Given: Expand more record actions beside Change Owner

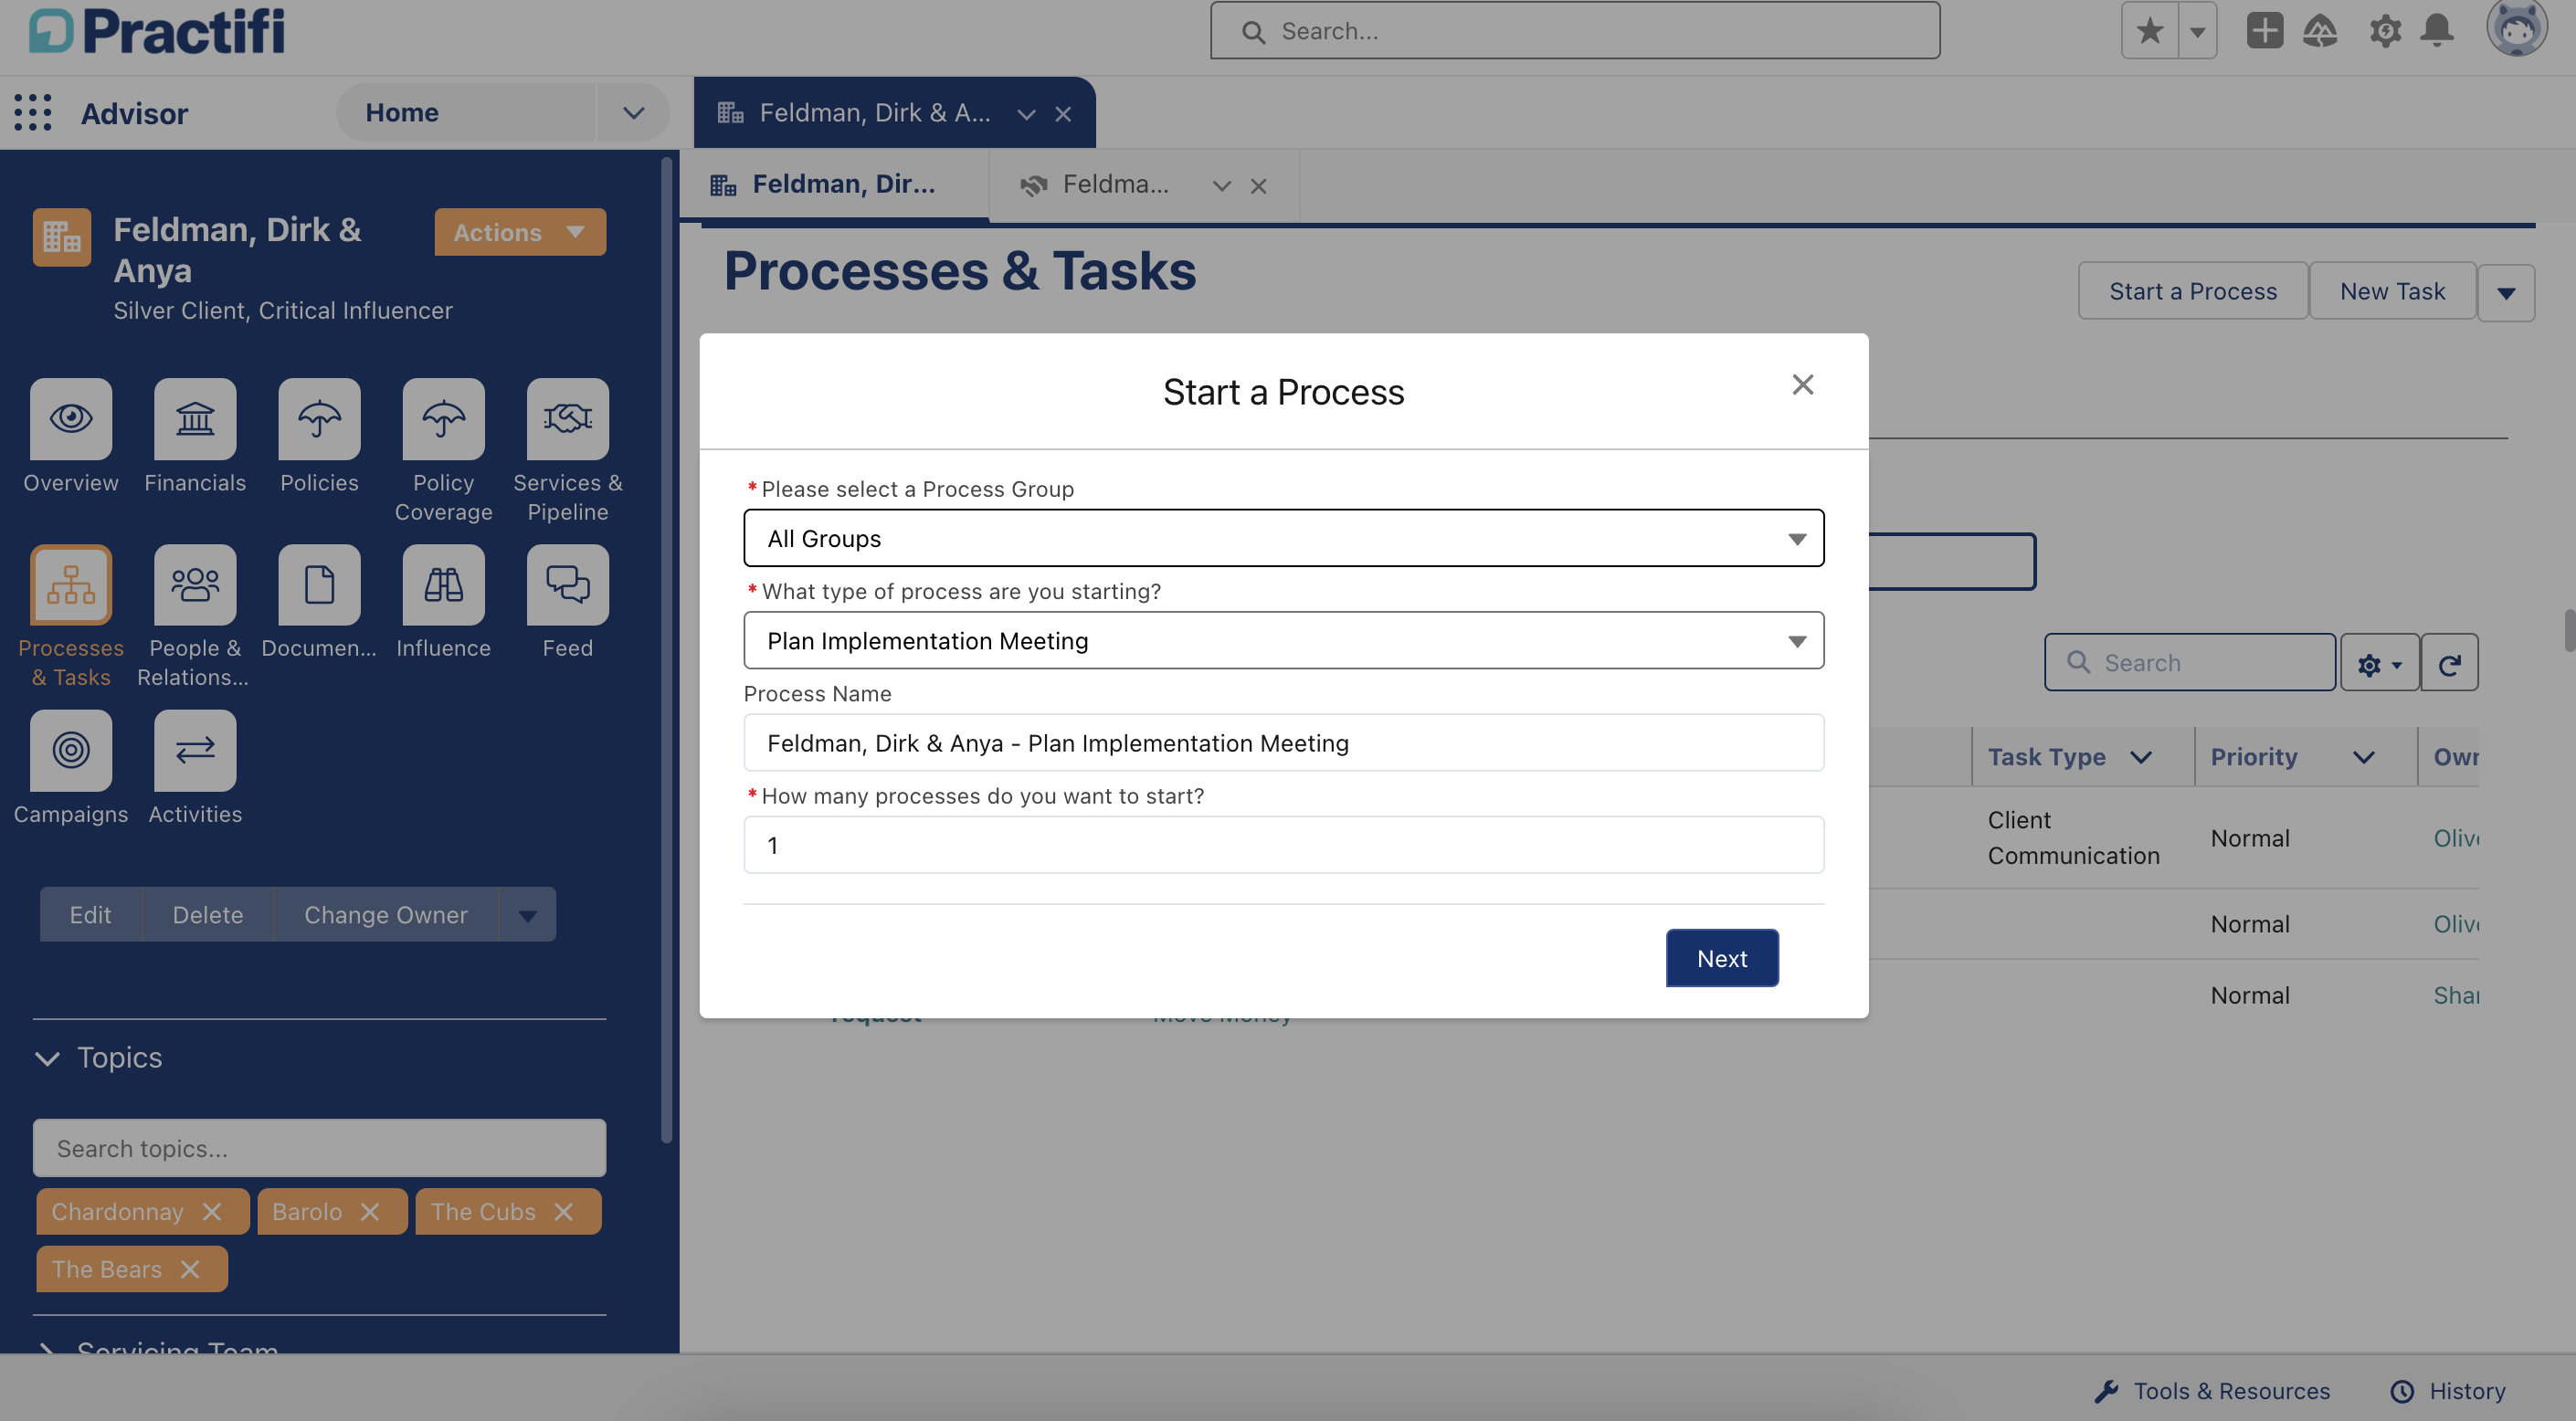Looking at the screenshot, I should pos(528,914).
